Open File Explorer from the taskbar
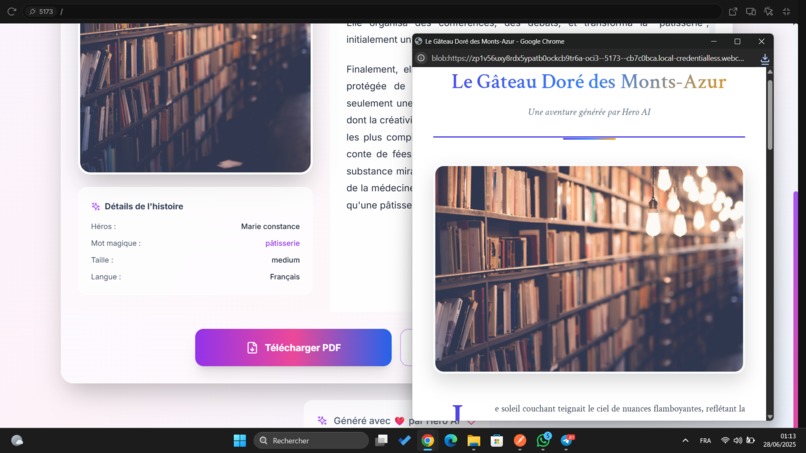This screenshot has height=453, width=806. pyautogui.click(x=473, y=441)
